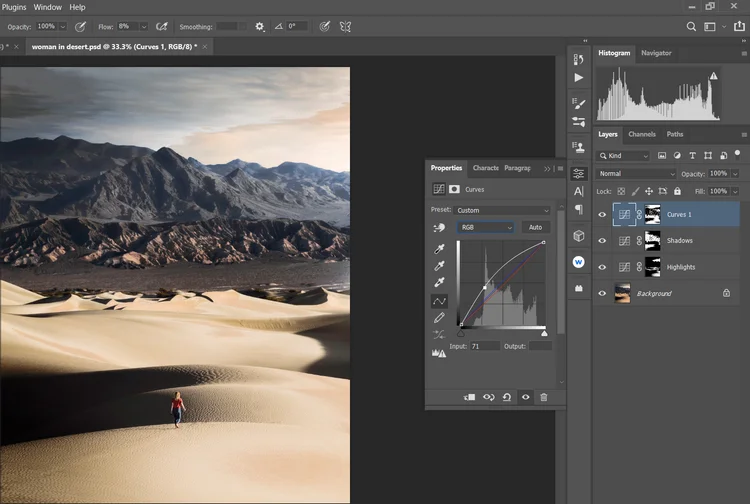Switch to the Channels tab
750x504 pixels.
(x=642, y=134)
